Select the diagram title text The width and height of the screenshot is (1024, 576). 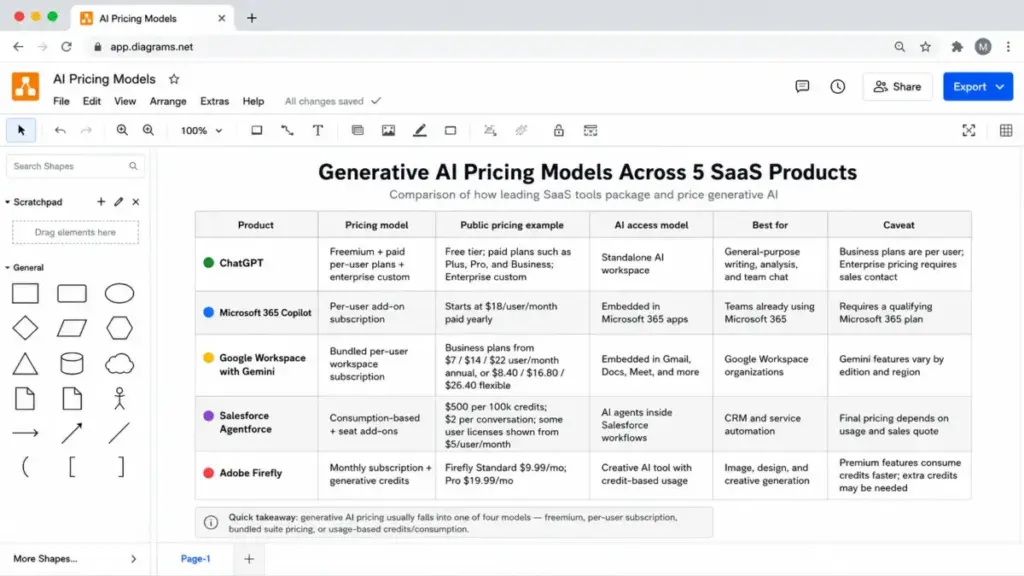pyautogui.click(x=587, y=172)
